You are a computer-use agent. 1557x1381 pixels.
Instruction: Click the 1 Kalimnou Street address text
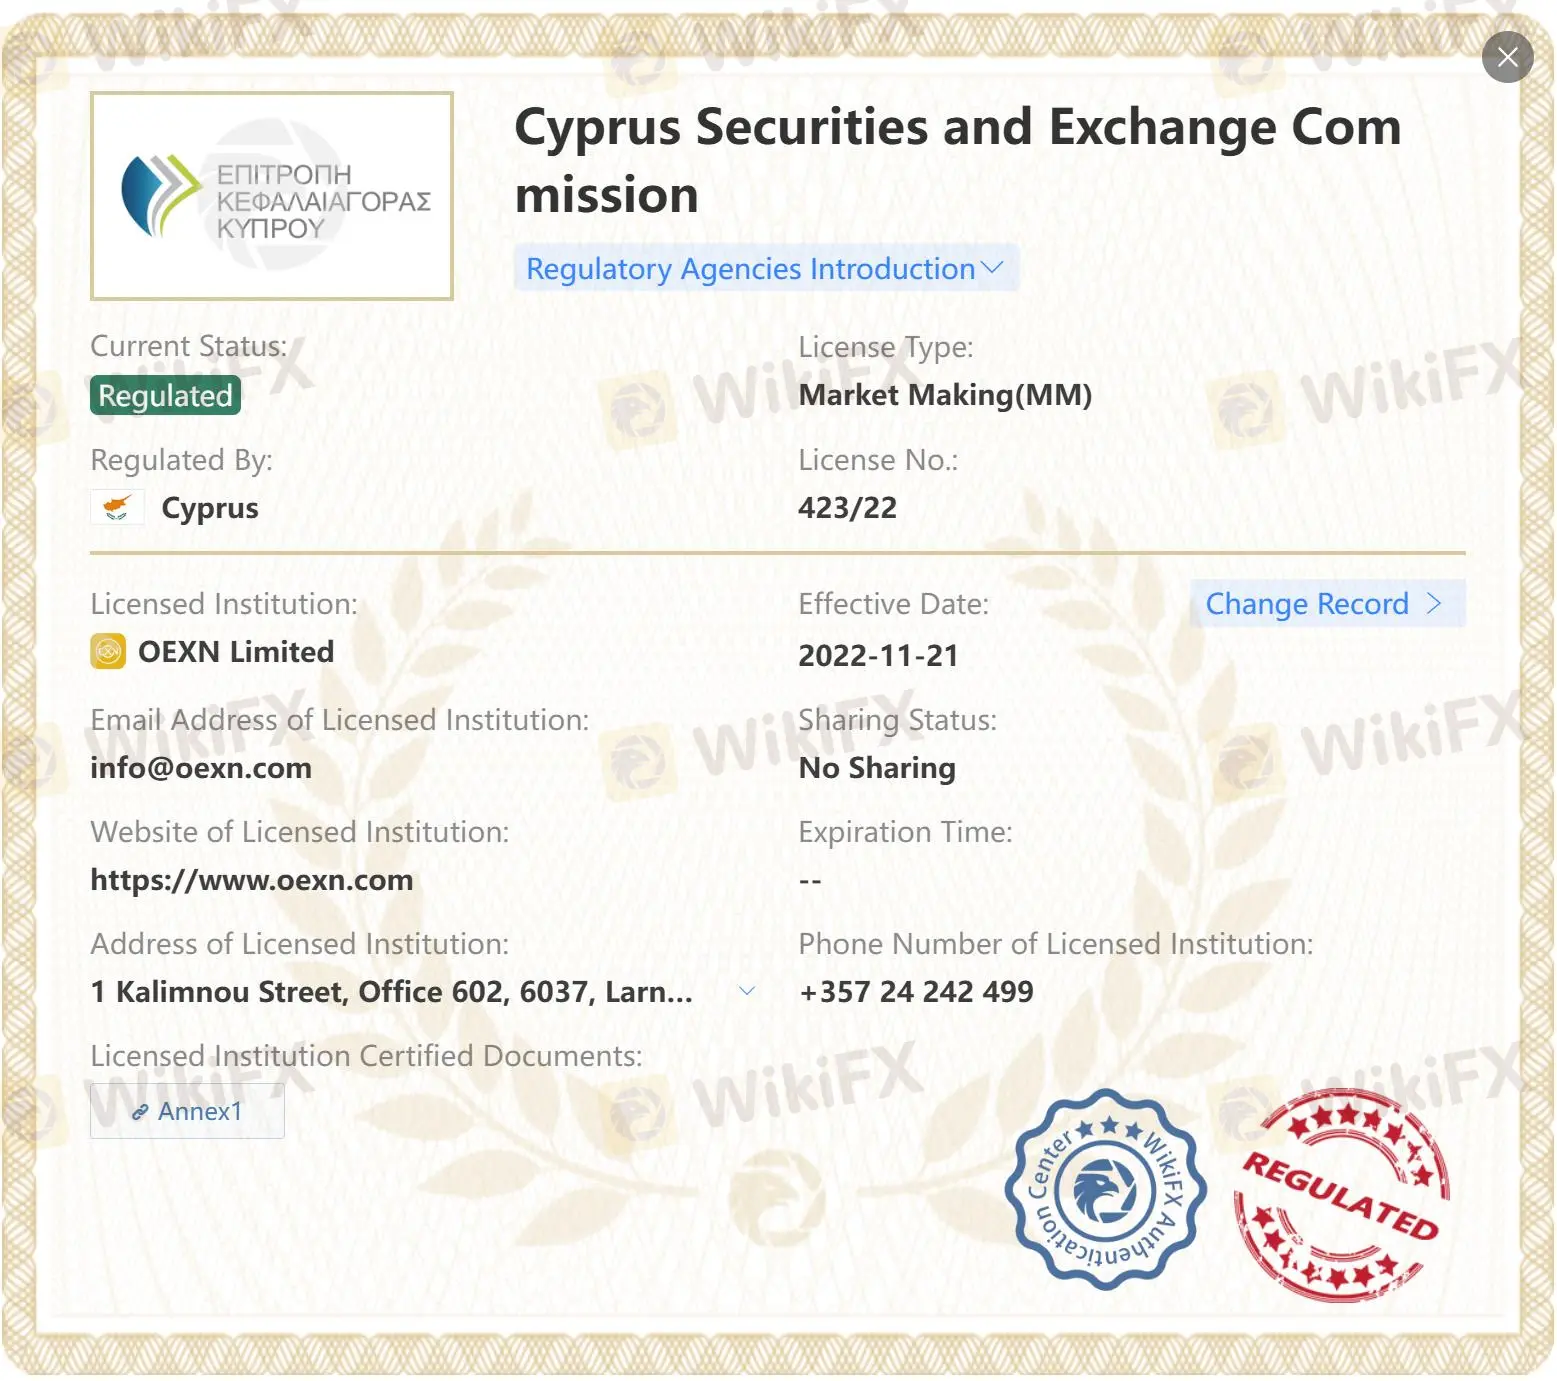tap(391, 992)
